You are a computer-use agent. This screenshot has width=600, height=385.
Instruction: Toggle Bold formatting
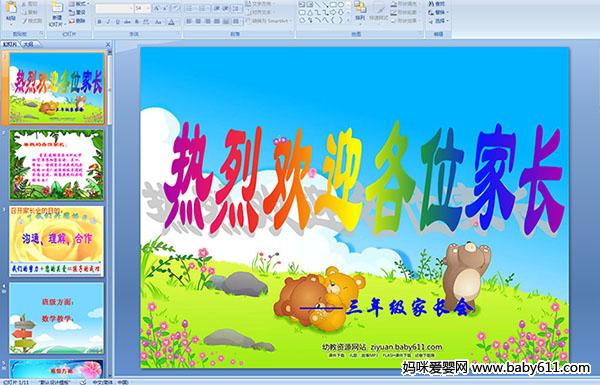(99, 22)
